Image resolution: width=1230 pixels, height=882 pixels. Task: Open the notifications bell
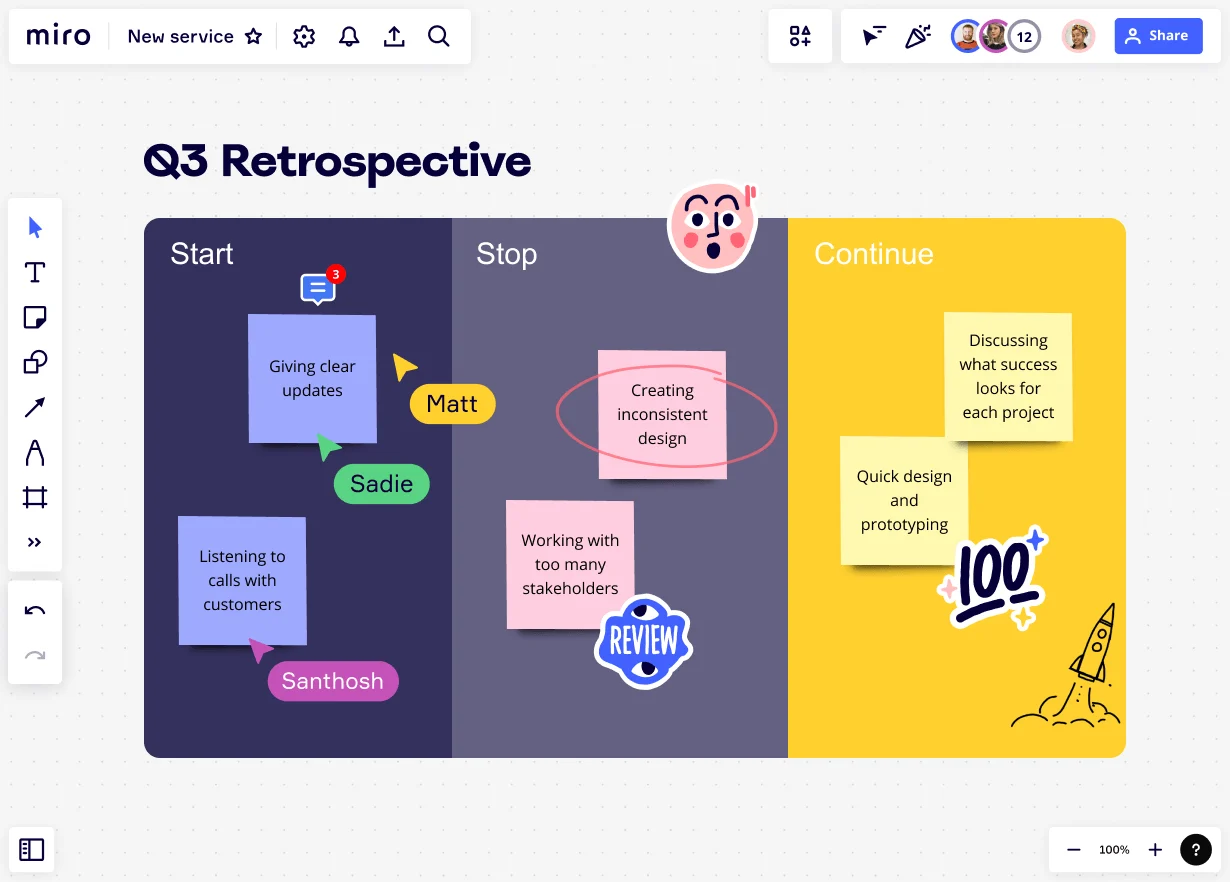(x=349, y=36)
